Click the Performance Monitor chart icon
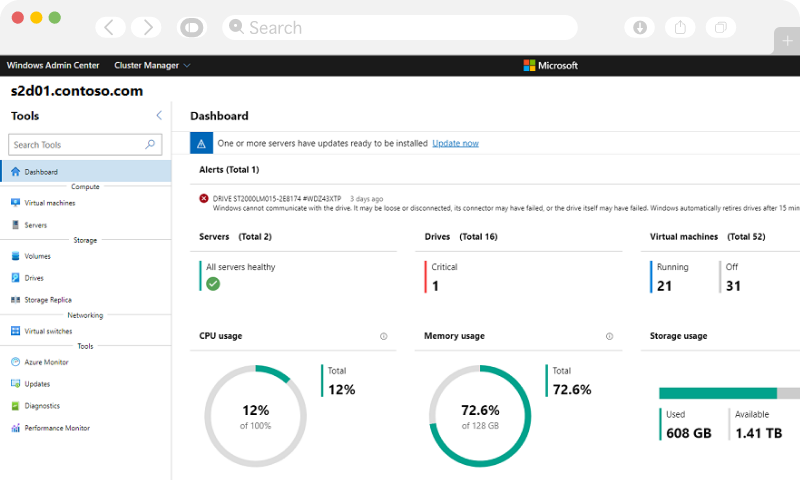Image resolution: width=800 pixels, height=480 pixels. [15, 427]
